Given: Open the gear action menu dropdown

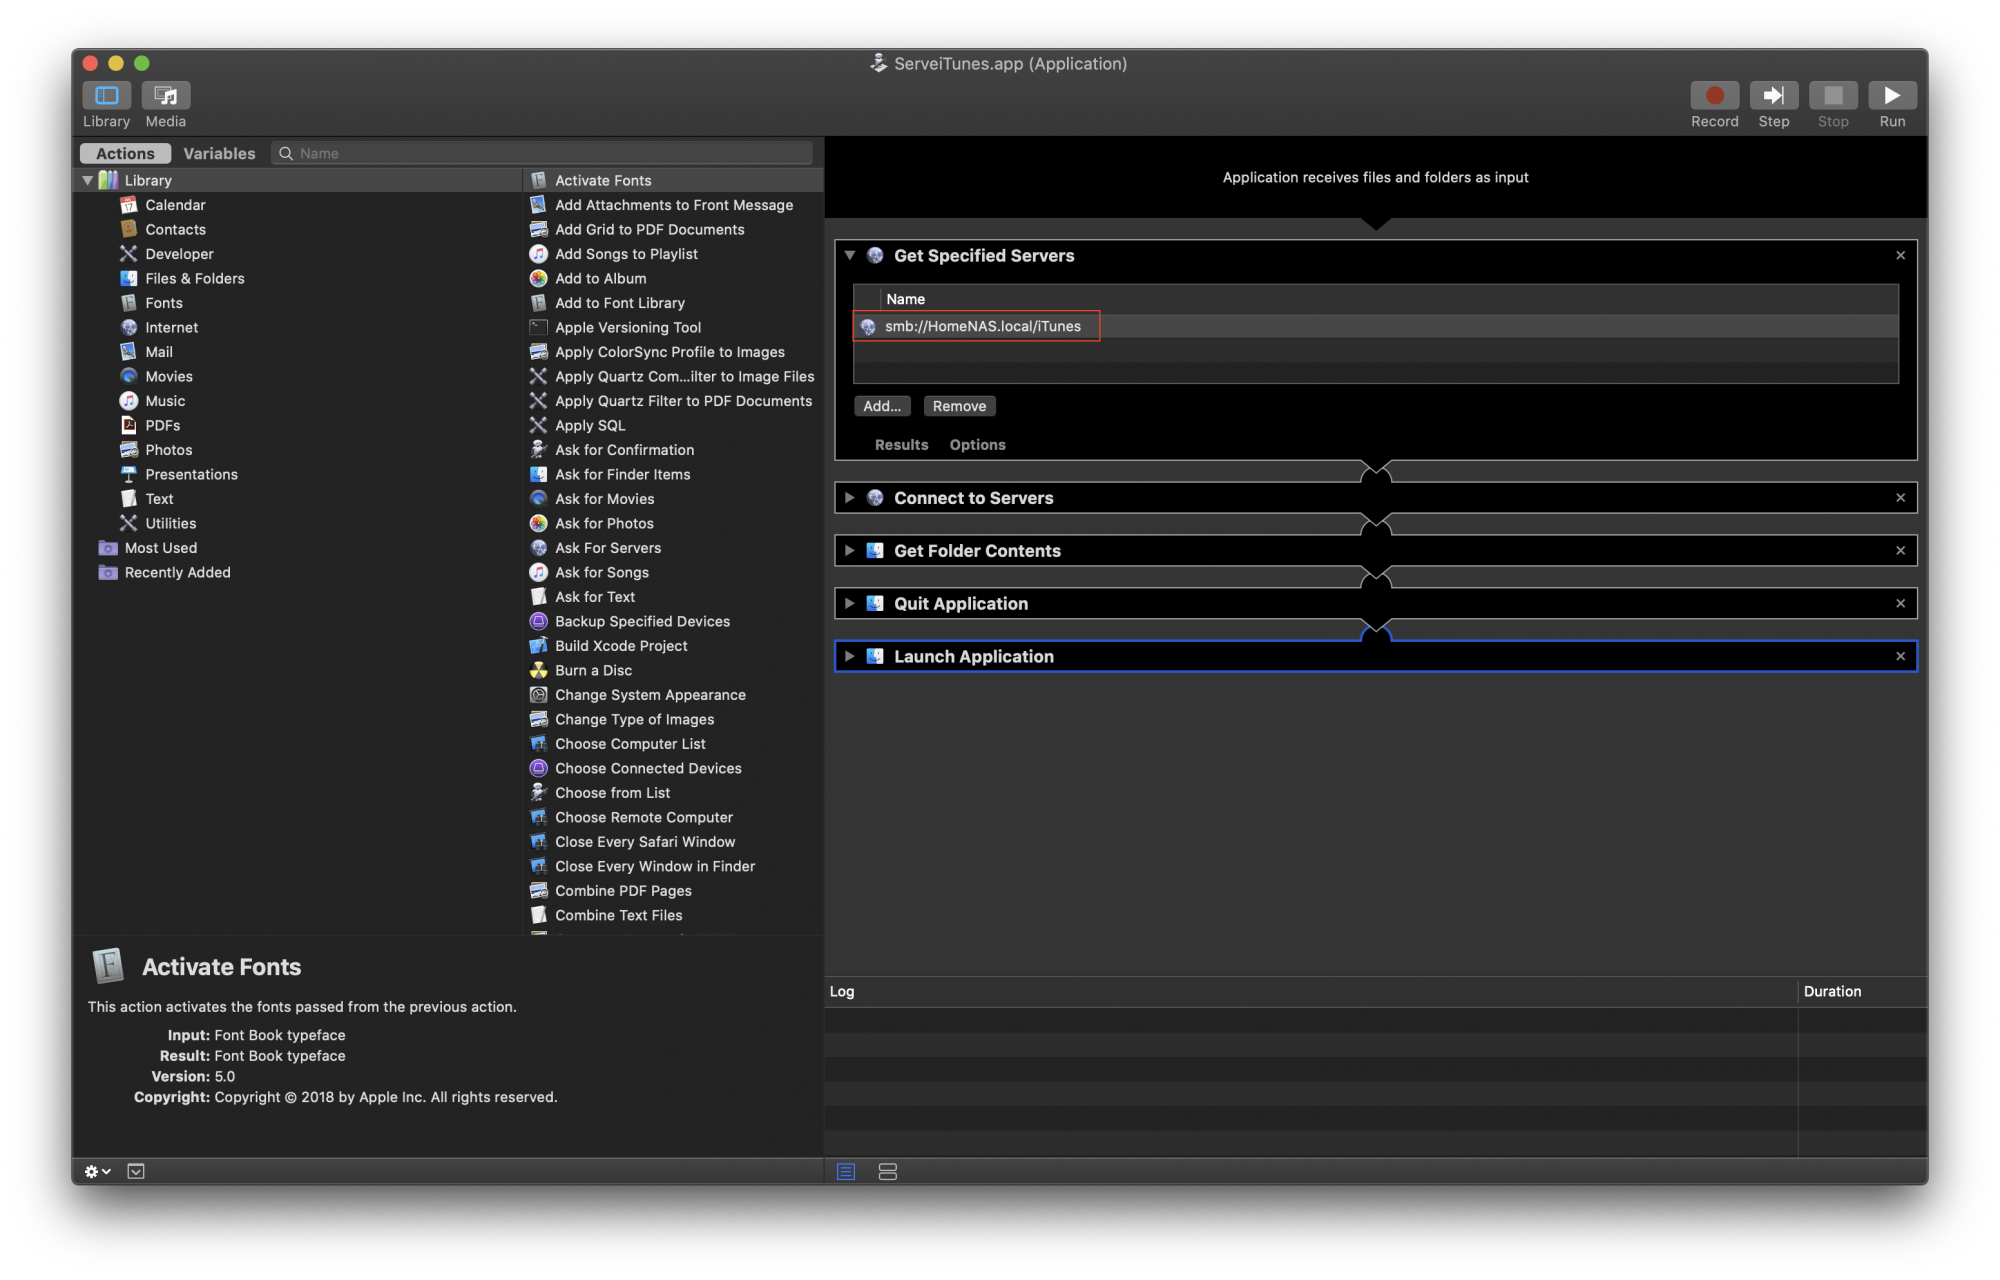Looking at the screenshot, I should pyautogui.click(x=97, y=1171).
